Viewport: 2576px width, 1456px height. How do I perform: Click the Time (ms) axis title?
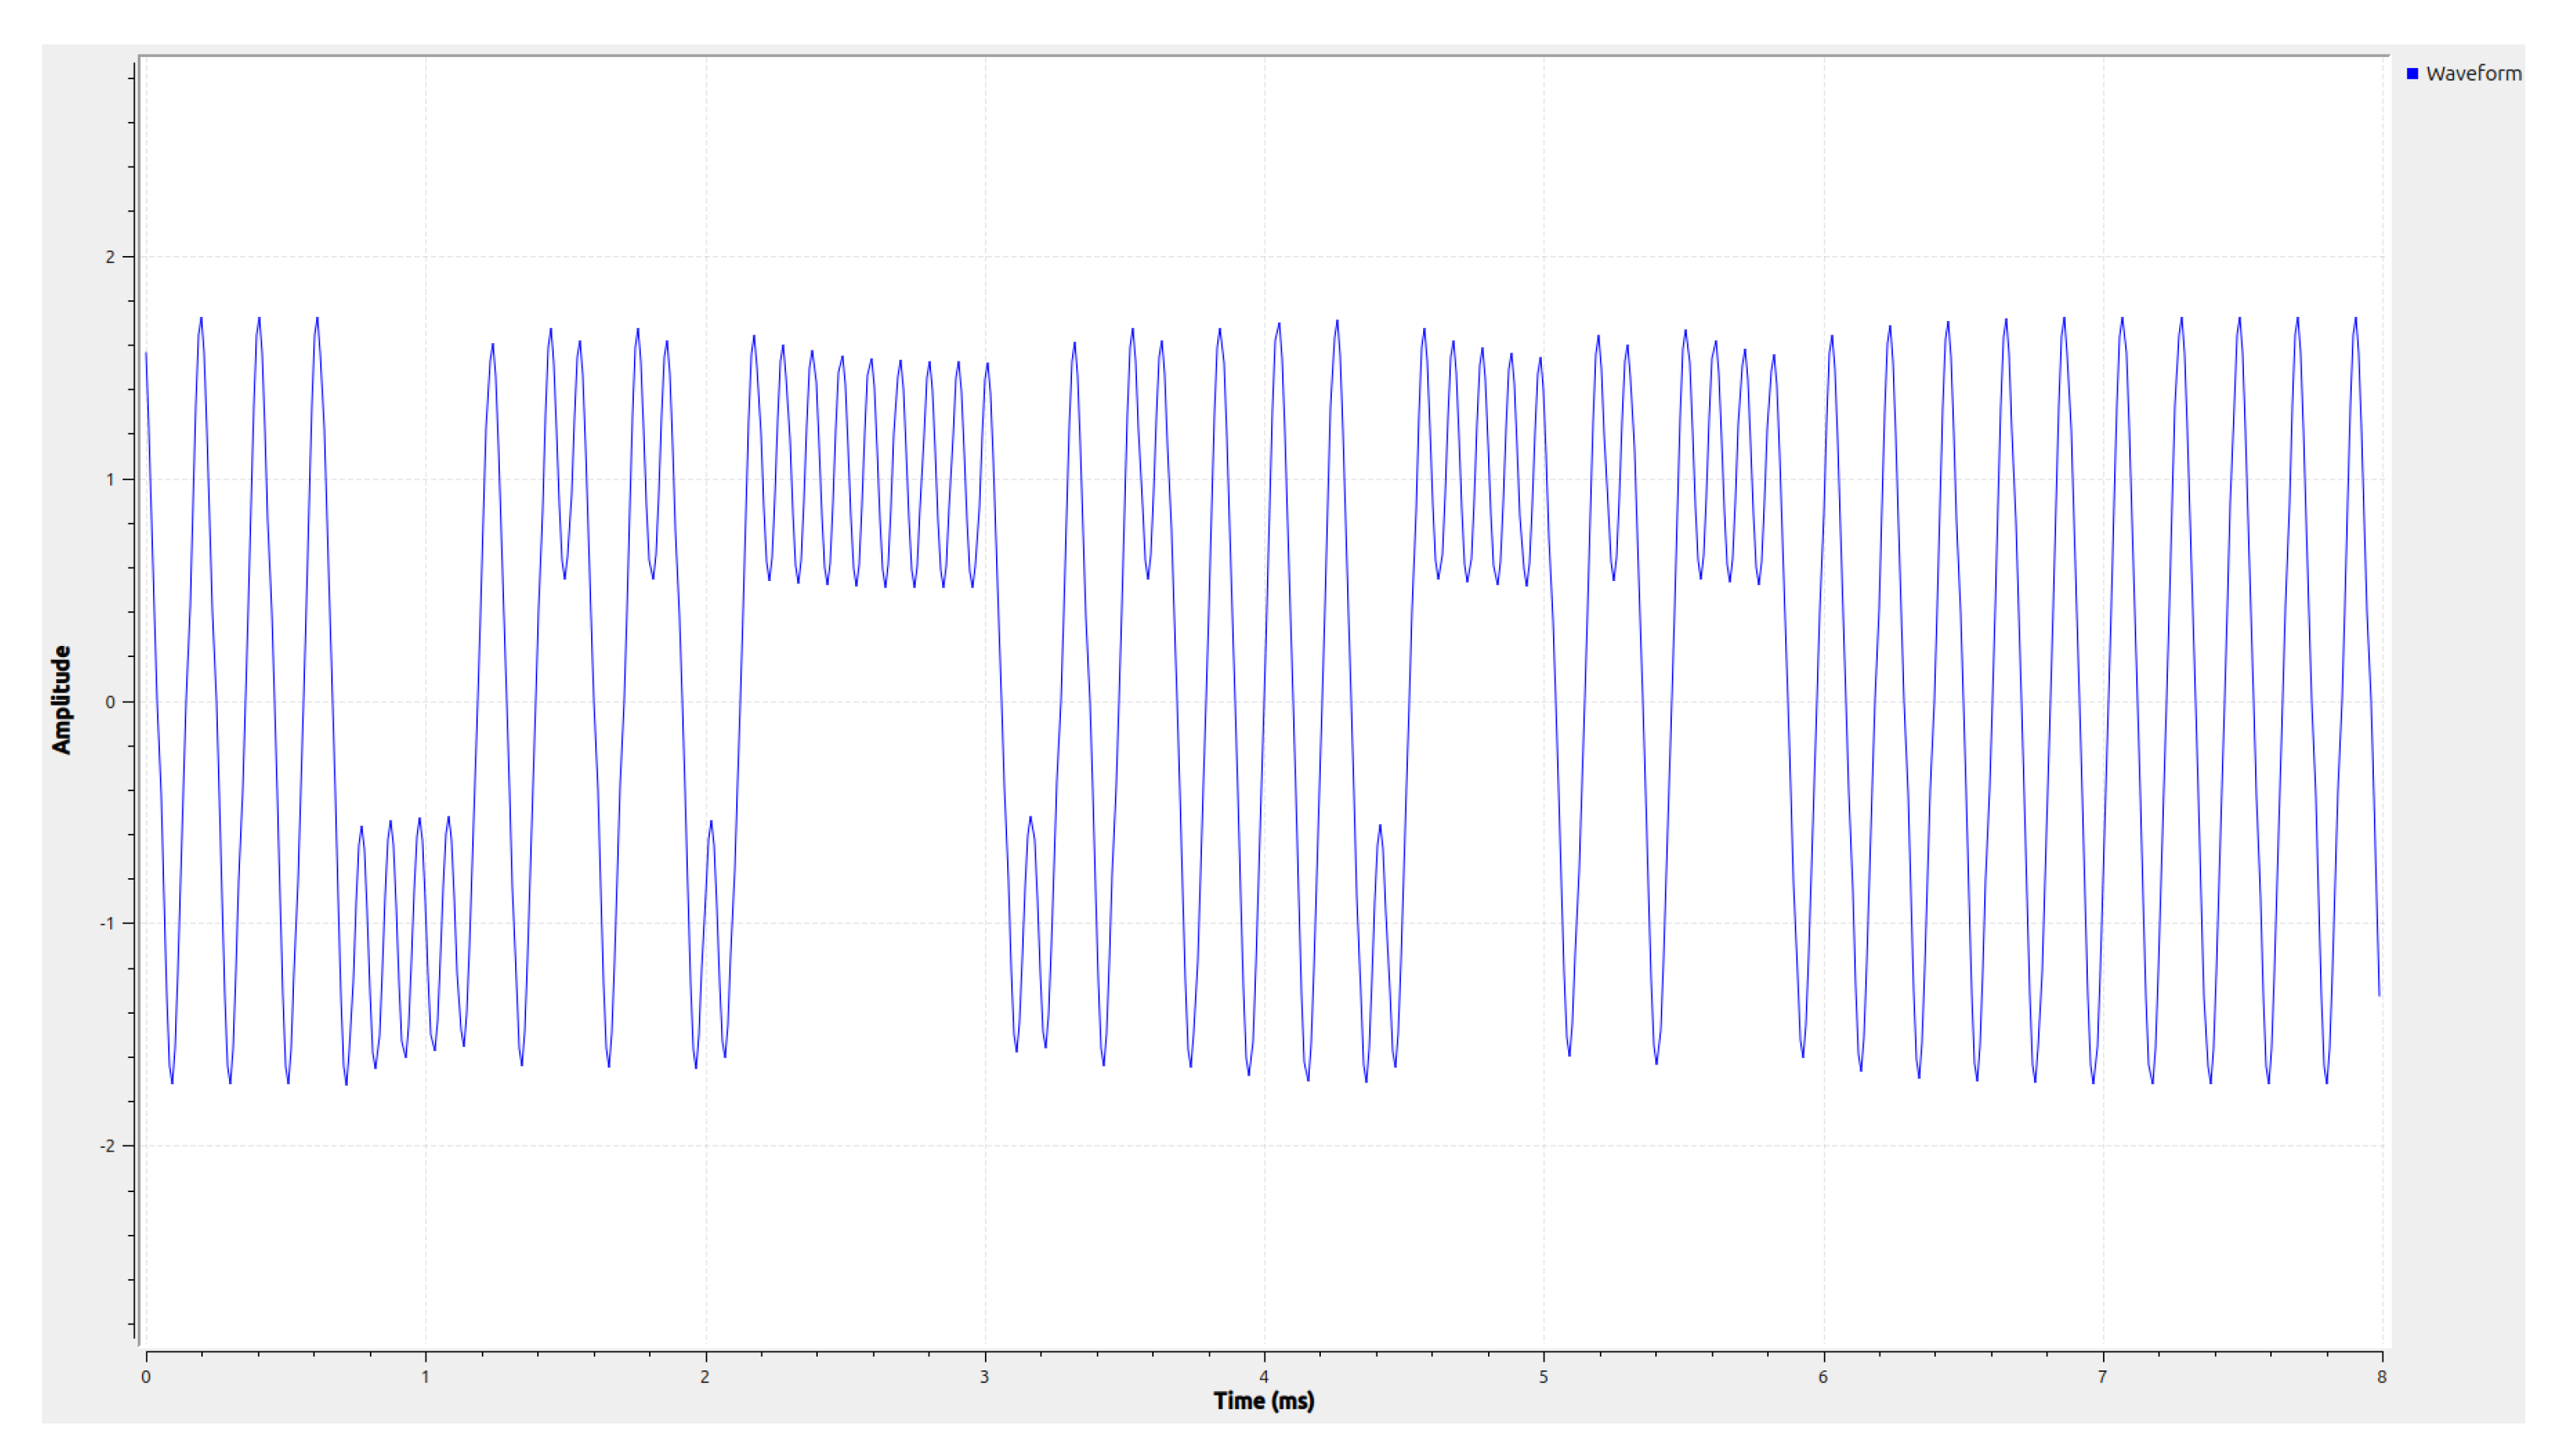pos(1263,1401)
